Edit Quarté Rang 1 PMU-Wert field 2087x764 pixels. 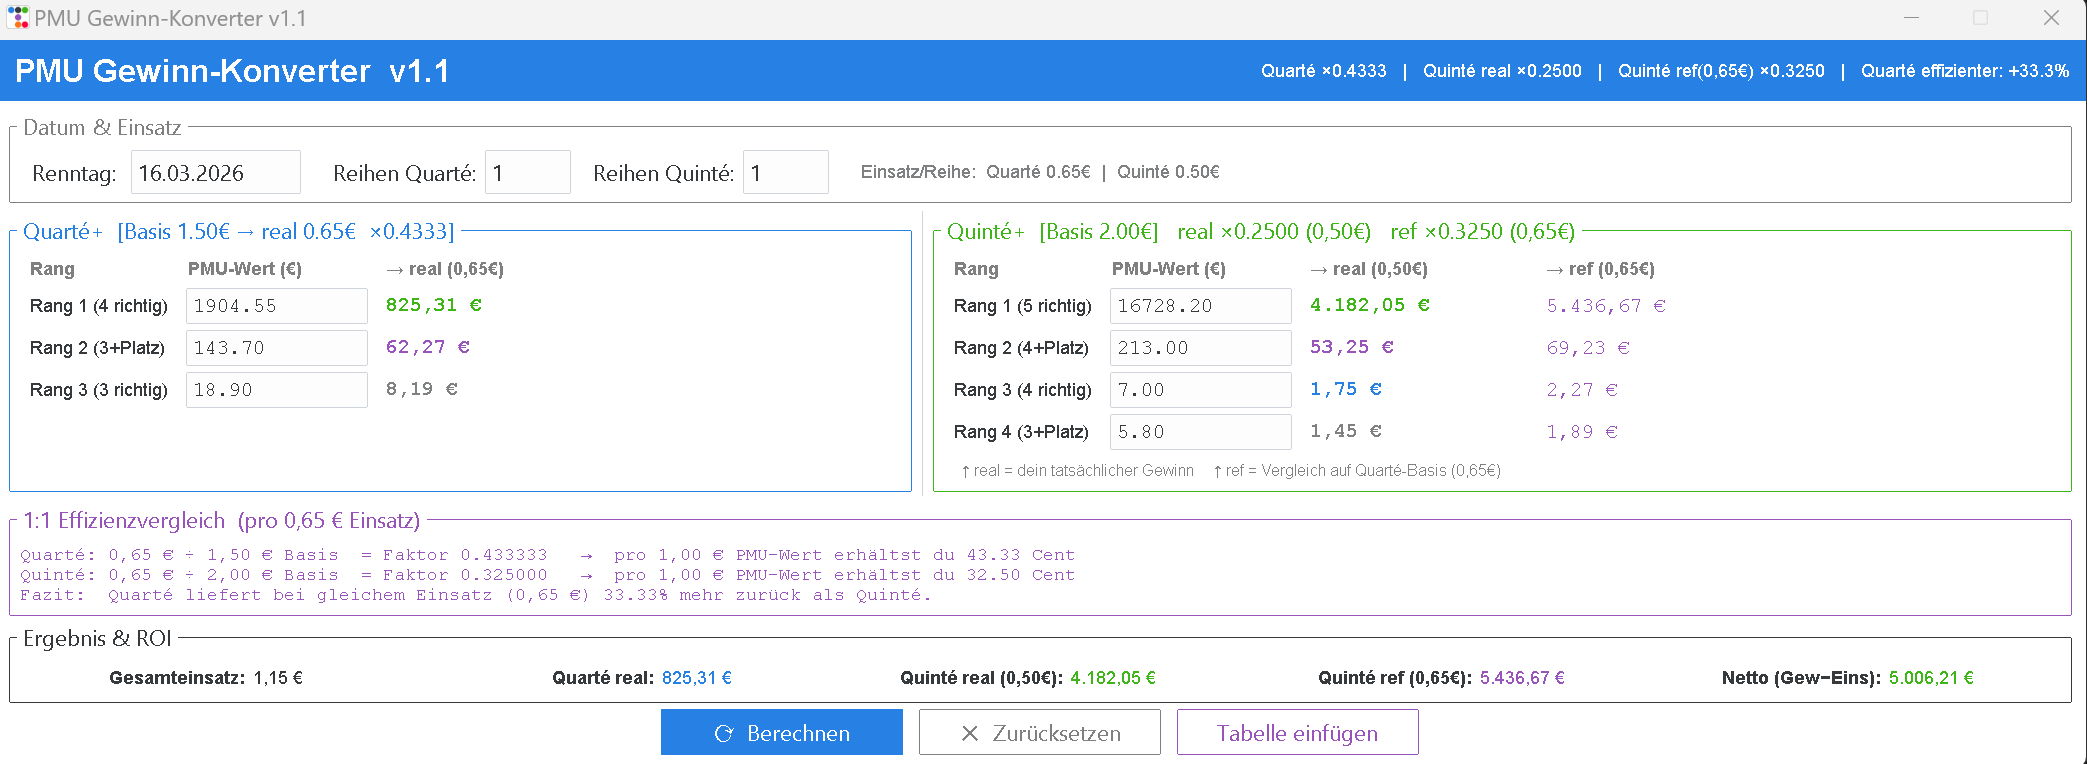click(276, 306)
